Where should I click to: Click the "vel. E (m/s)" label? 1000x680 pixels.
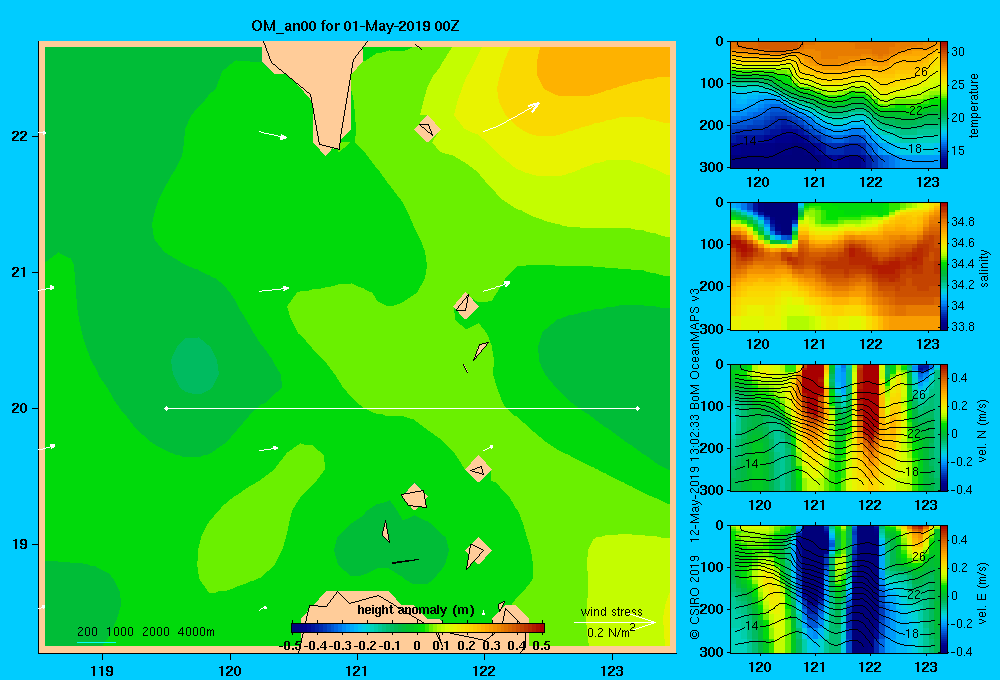[x=982, y=592]
